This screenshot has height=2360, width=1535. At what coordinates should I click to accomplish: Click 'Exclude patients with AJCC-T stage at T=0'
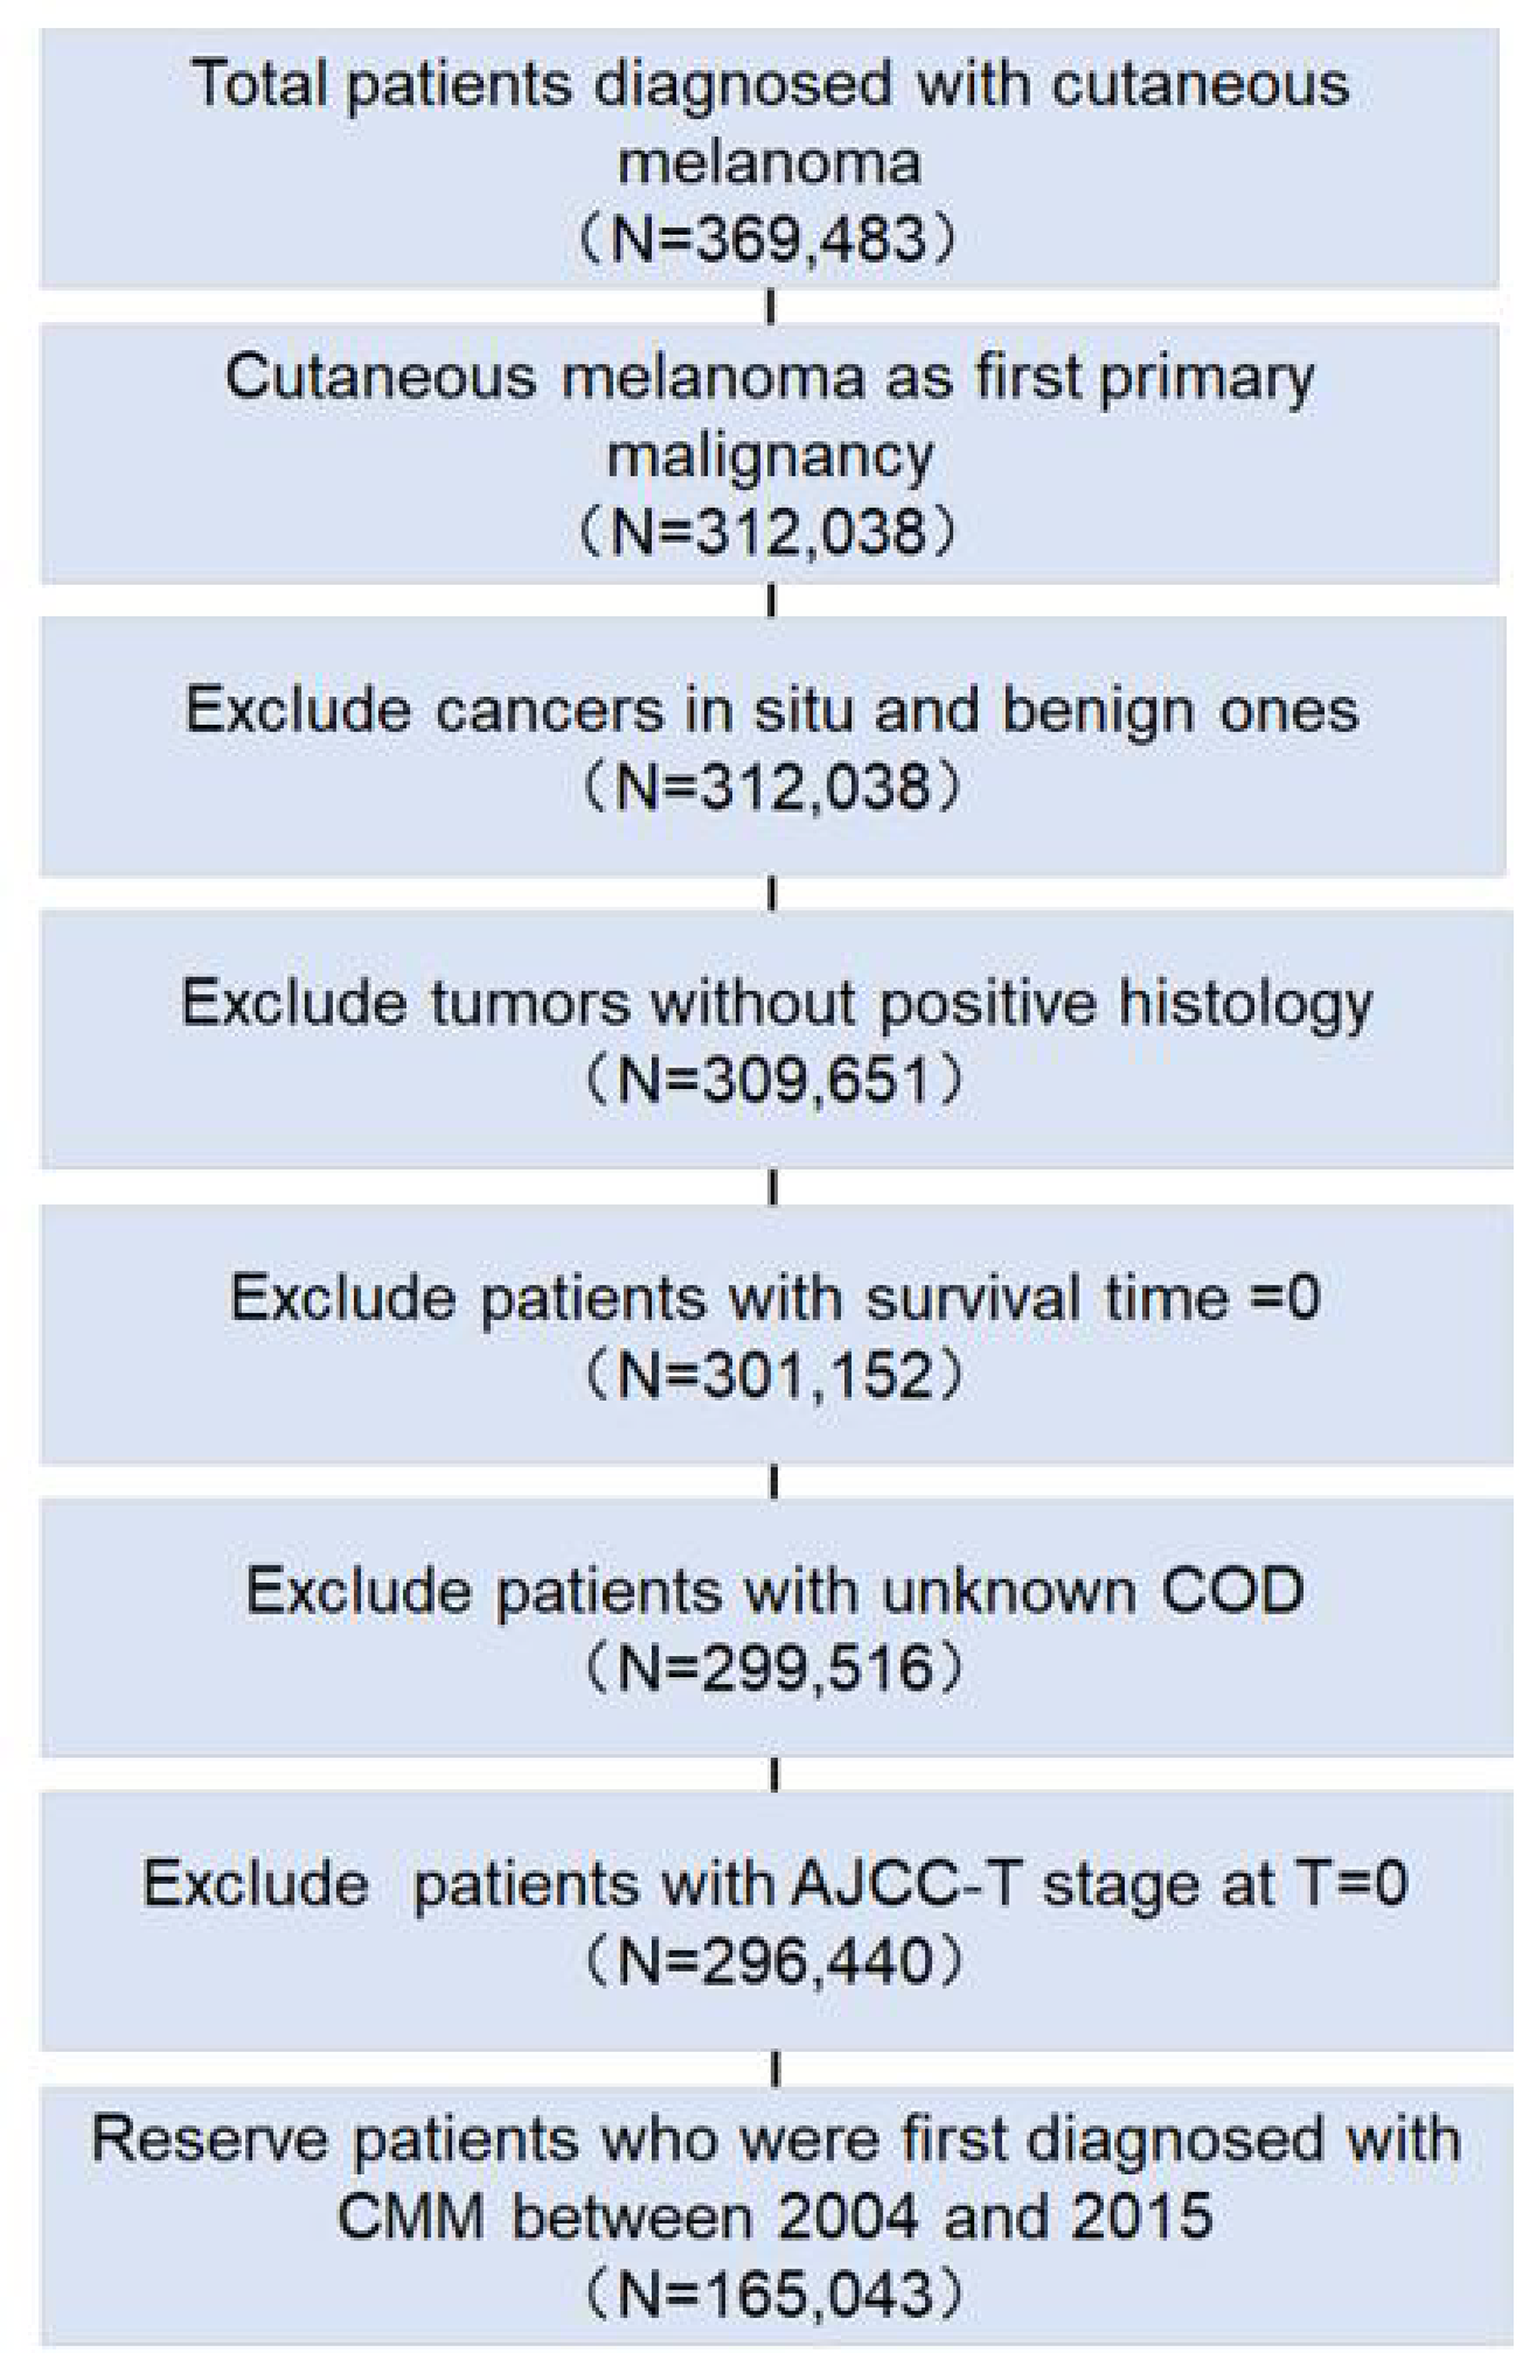pyautogui.click(x=775, y=1884)
